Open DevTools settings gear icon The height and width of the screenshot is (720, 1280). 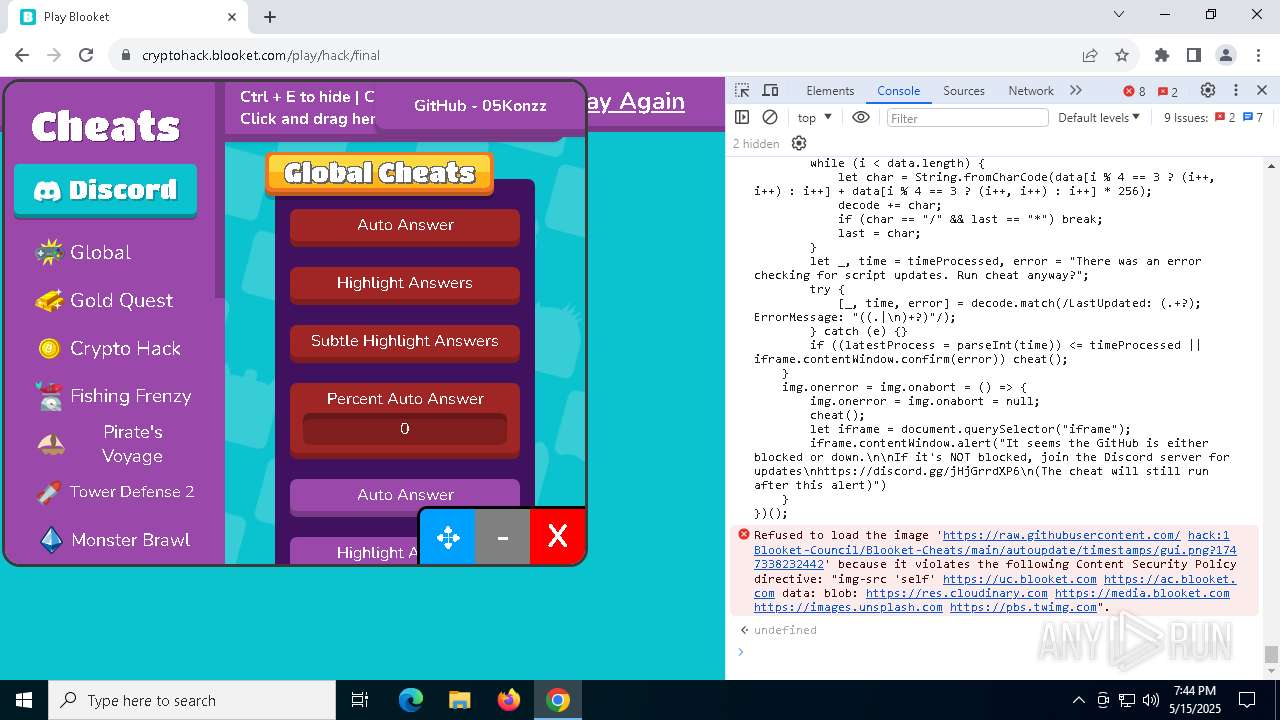[x=1208, y=90]
